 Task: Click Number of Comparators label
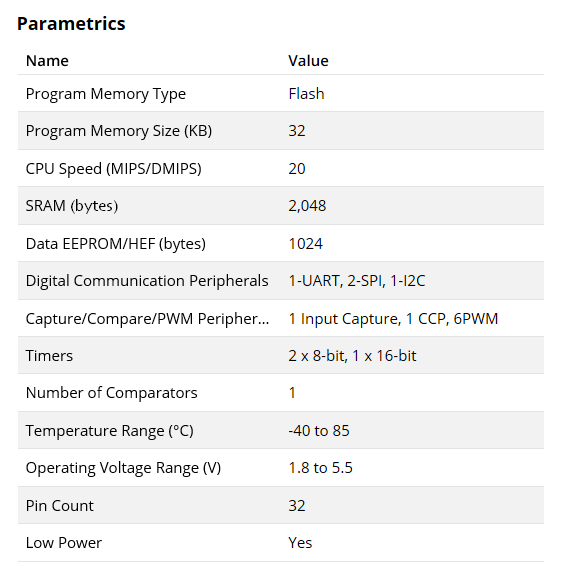click(111, 393)
